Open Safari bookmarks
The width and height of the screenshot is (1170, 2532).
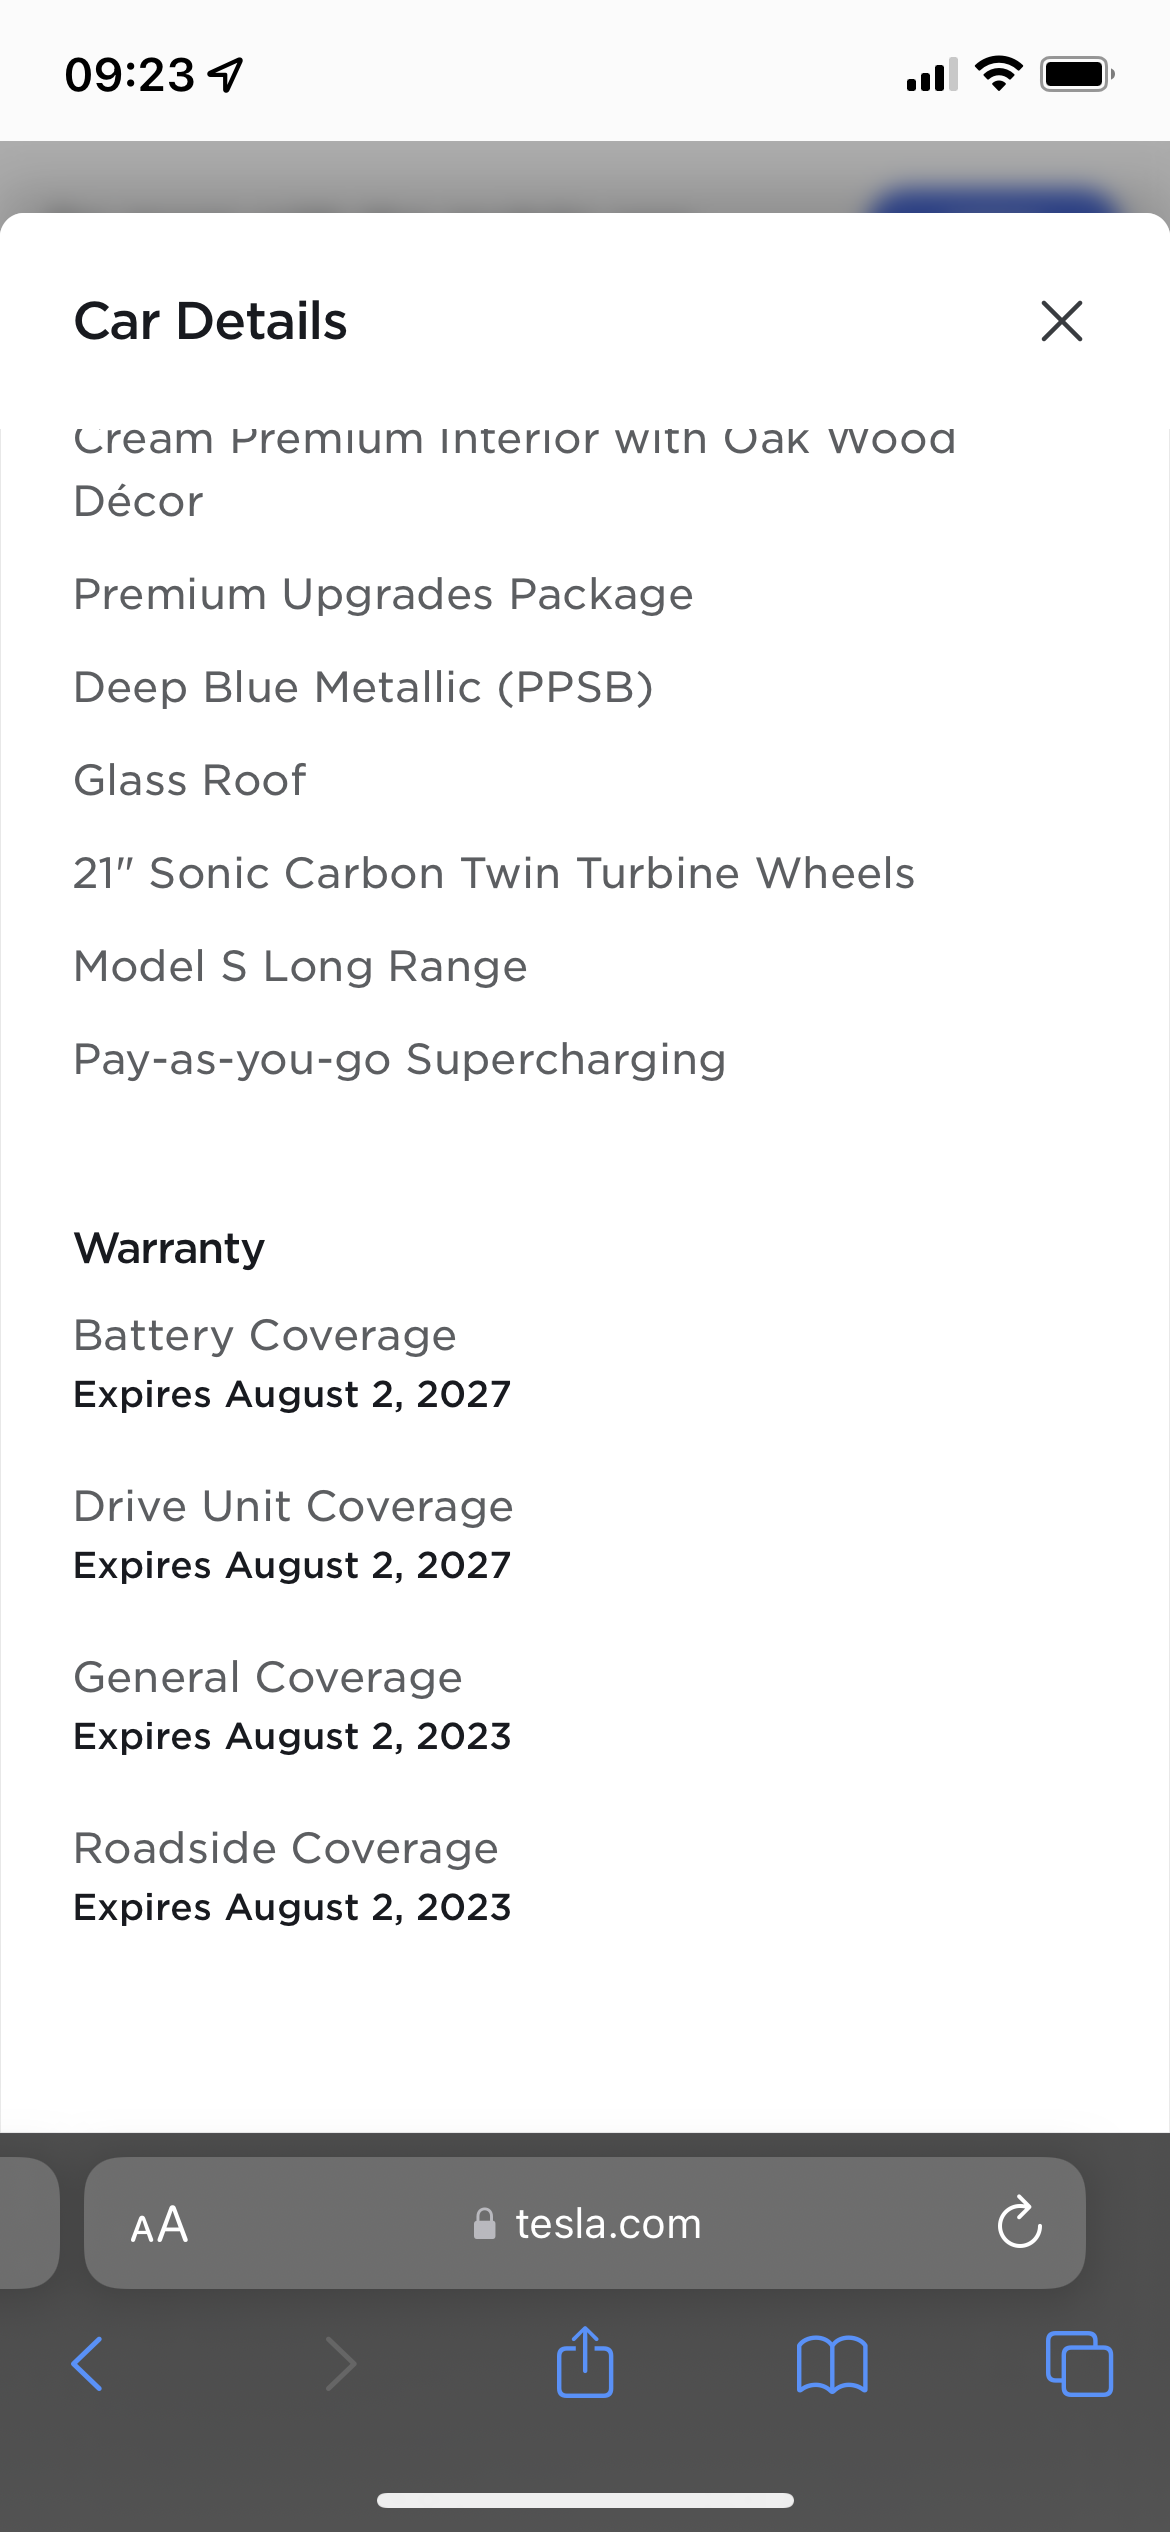pyautogui.click(x=832, y=2364)
